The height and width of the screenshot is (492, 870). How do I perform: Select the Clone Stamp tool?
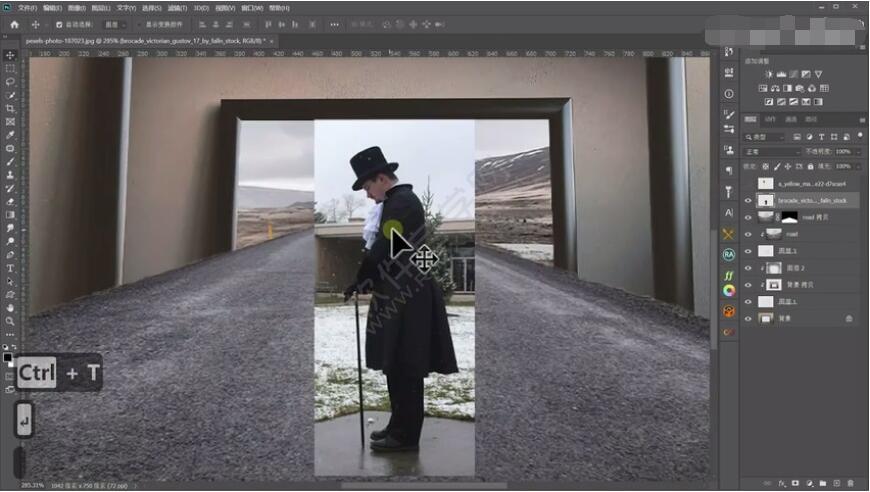point(10,175)
